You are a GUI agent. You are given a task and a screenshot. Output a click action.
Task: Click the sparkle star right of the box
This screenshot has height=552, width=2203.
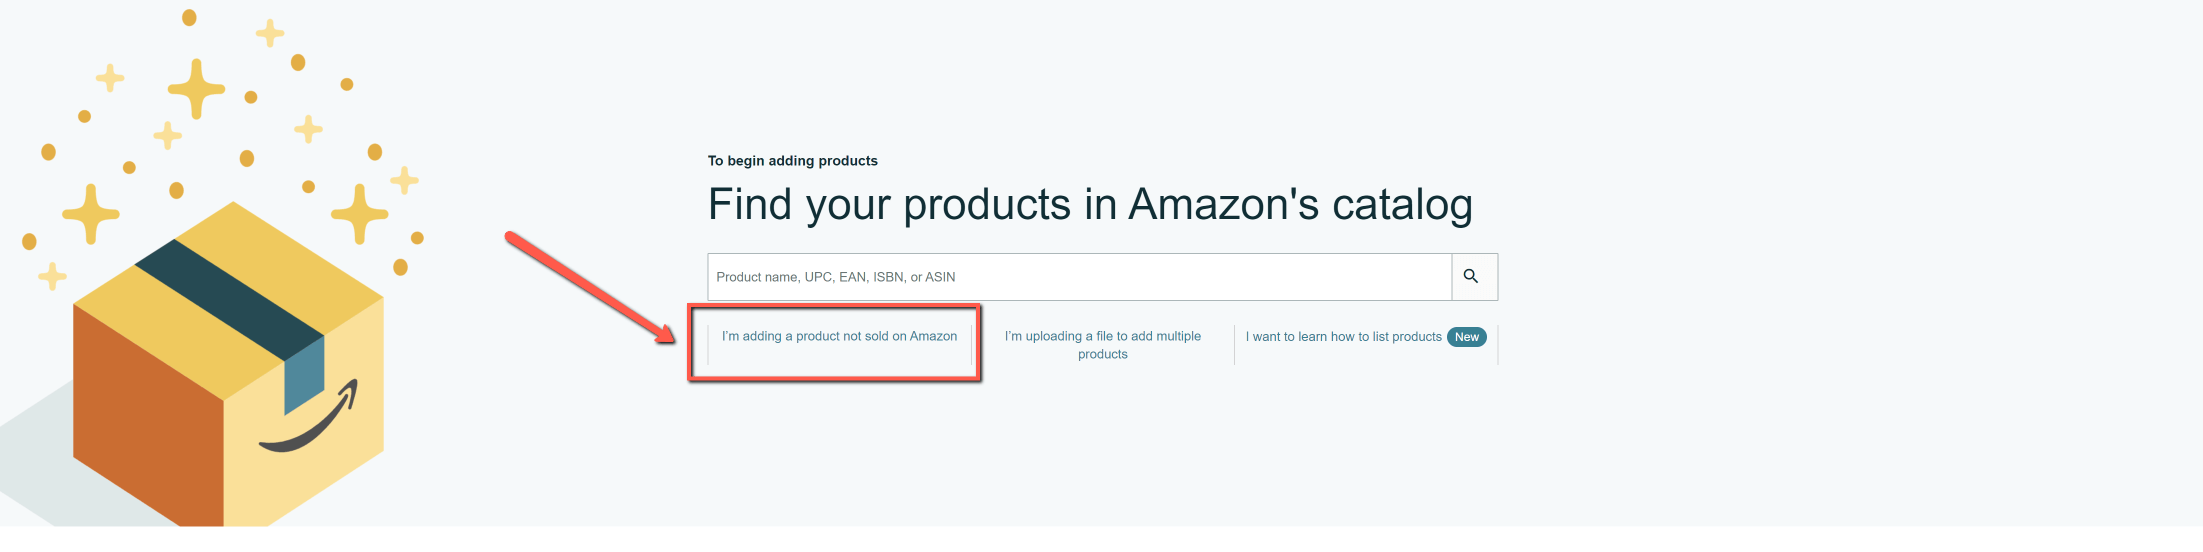[359, 213]
